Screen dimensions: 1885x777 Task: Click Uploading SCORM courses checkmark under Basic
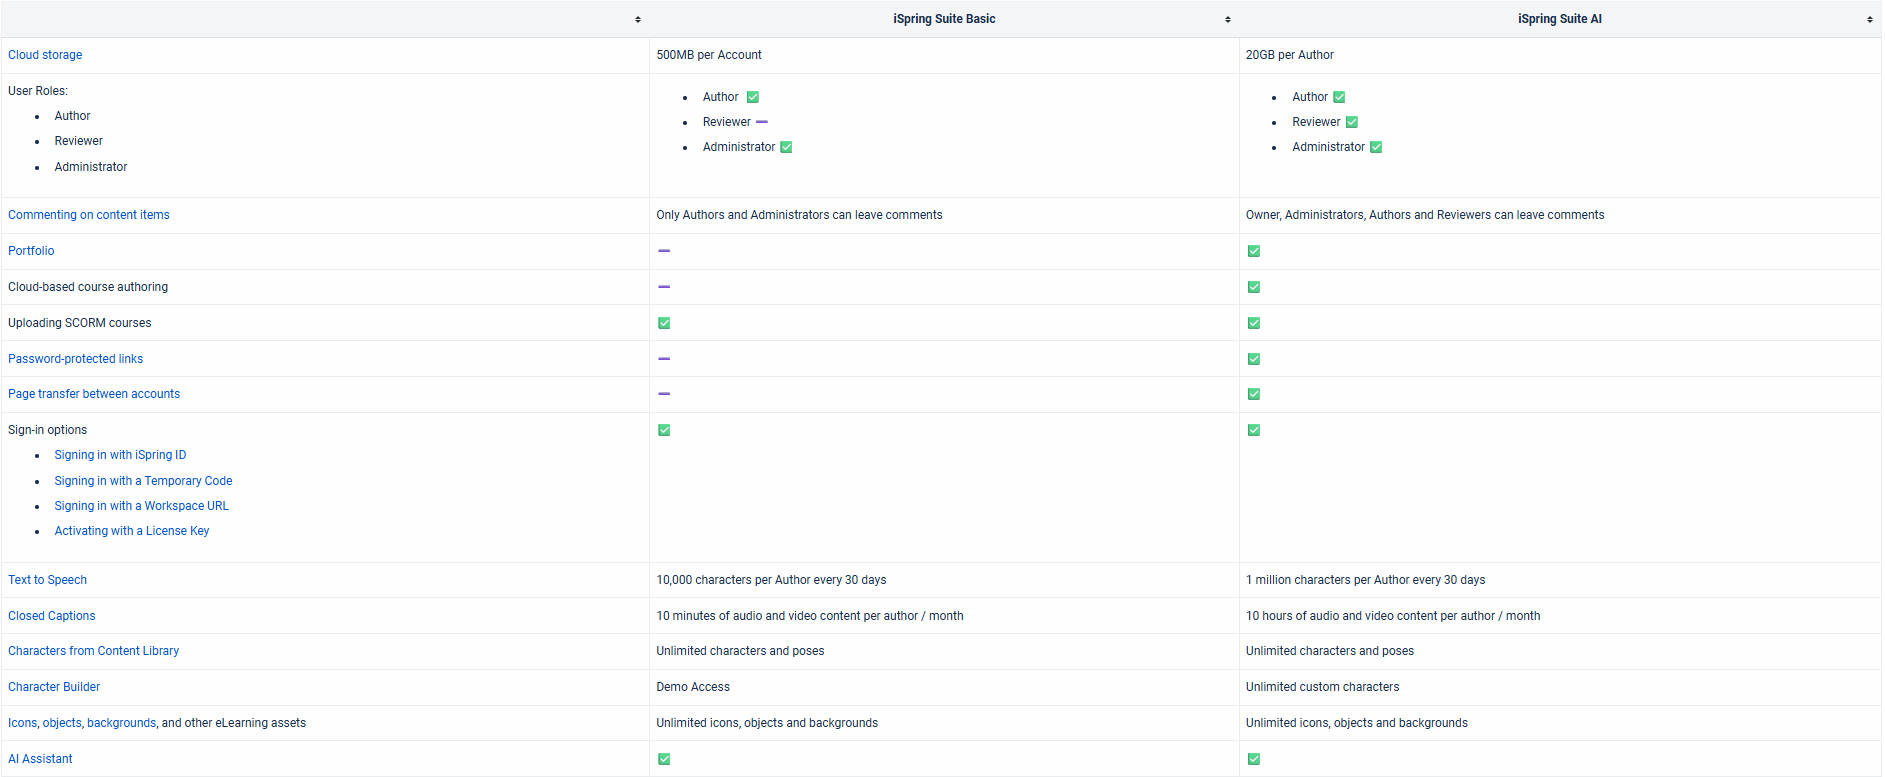click(664, 323)
